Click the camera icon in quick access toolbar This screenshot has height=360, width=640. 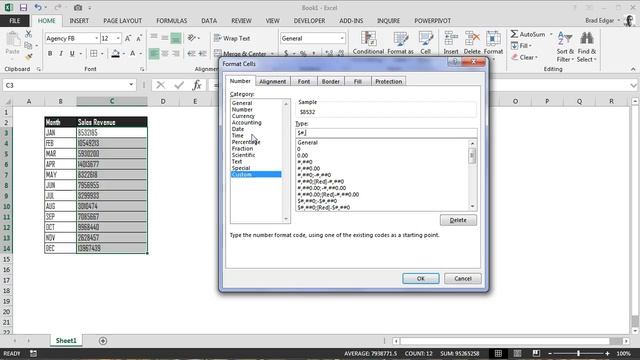tap(78, 7)
